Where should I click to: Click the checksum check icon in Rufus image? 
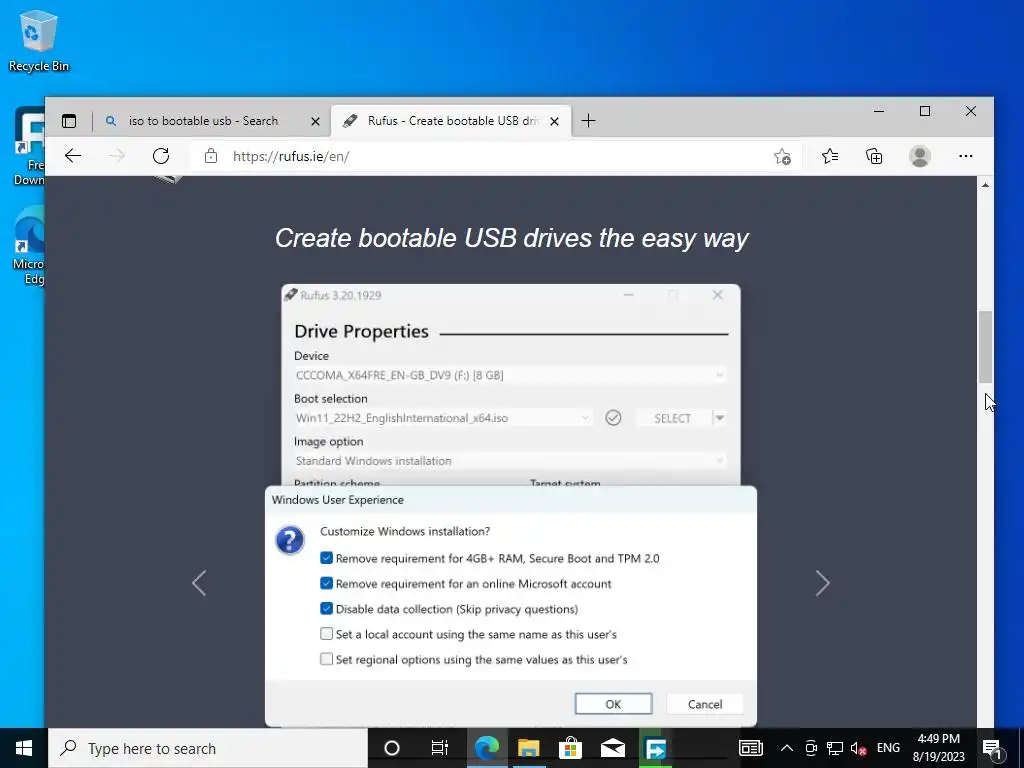pyautogui.click(x=613, y=418)
